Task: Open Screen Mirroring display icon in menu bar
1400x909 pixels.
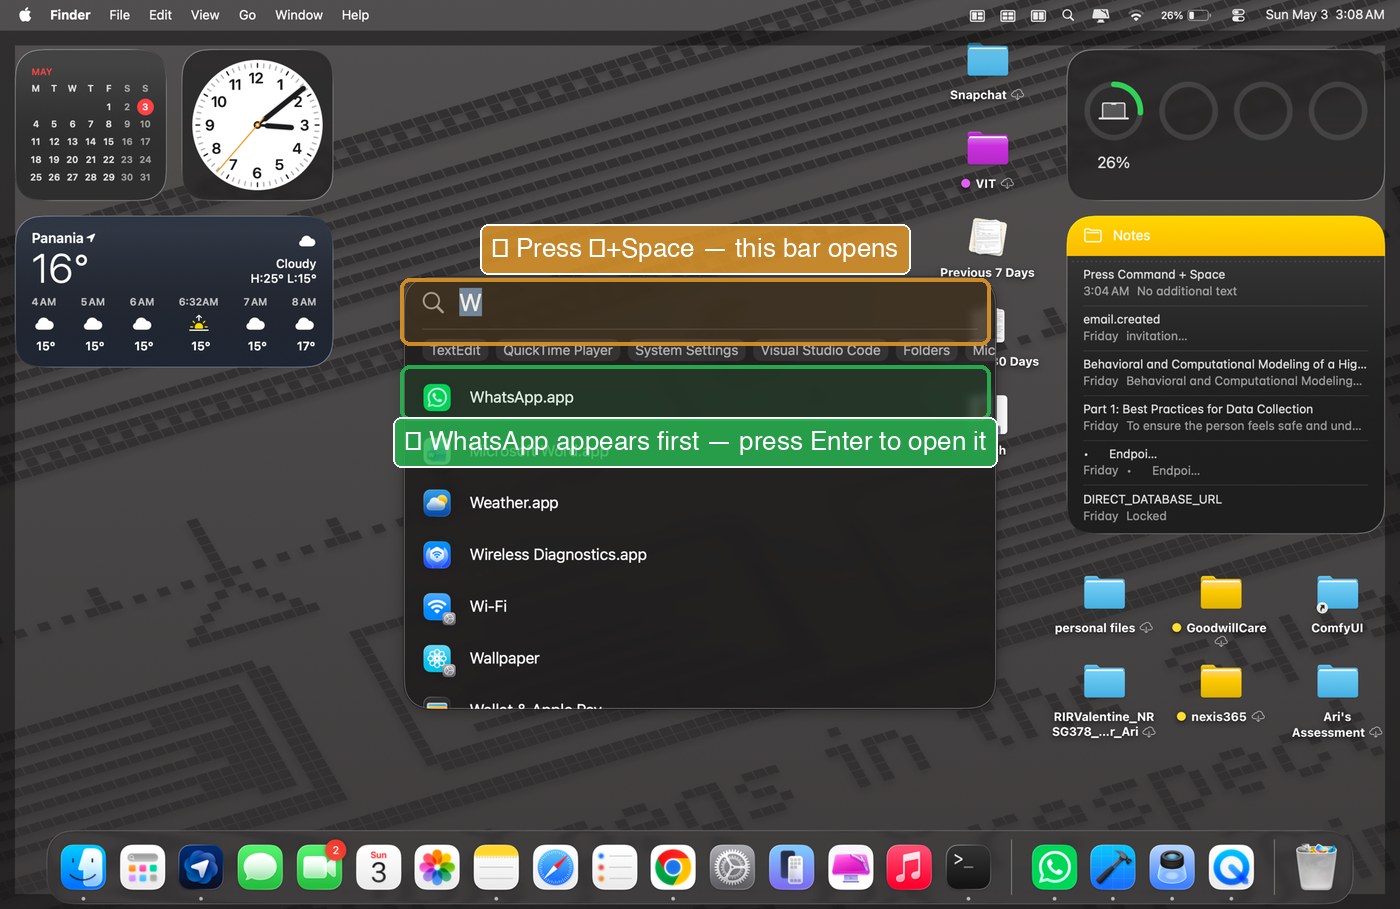Action: (x=1101, y=15)
